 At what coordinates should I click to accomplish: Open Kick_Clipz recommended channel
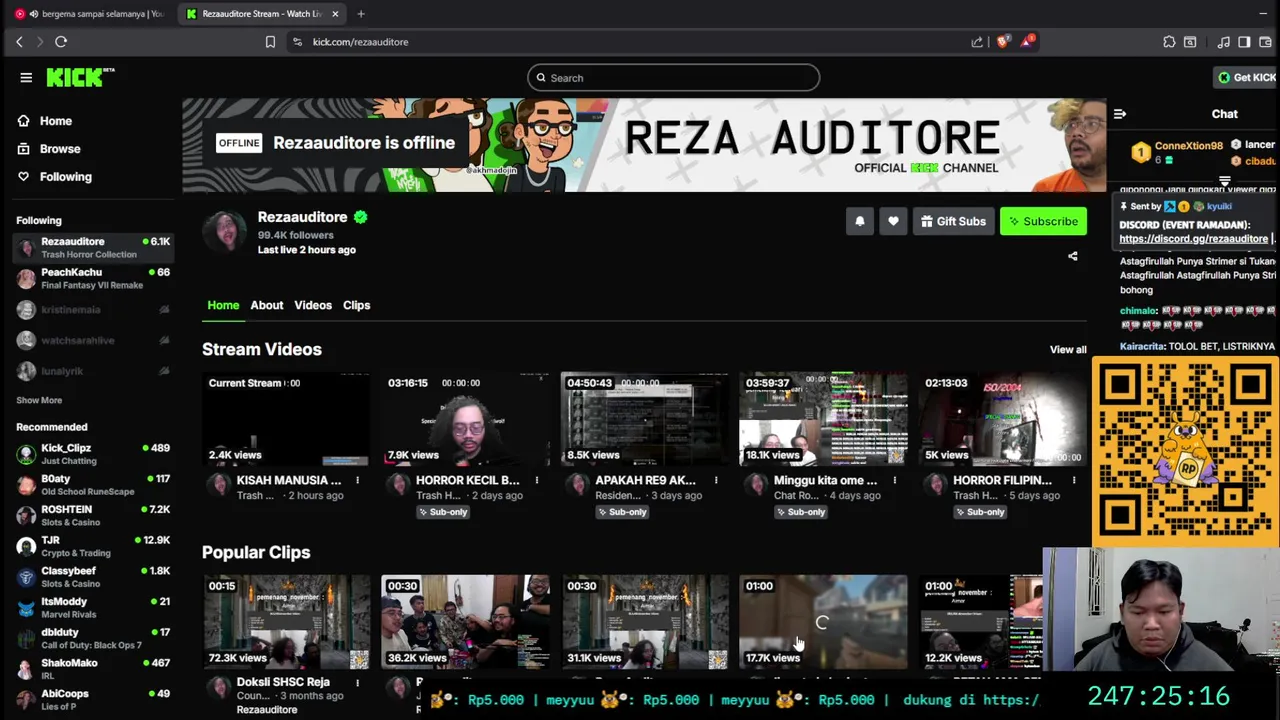coord(93,454)
